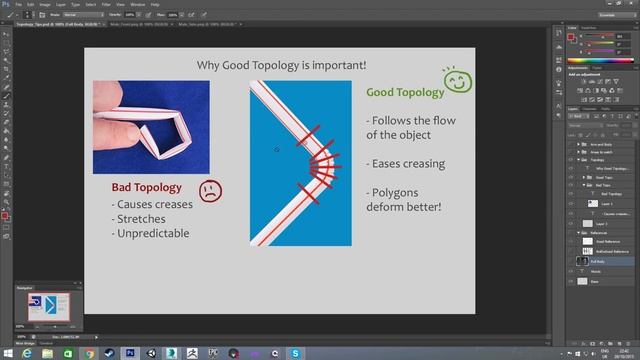Select the Rectangle shape tool
Image resolution: width=640 pixels, height=360 pixels.
6,184
